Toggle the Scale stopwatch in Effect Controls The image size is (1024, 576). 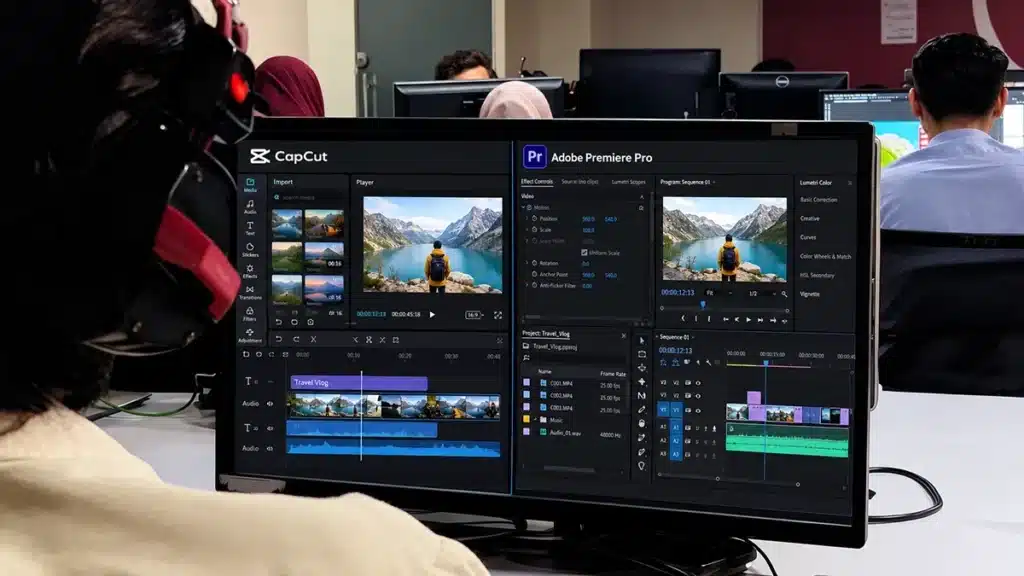click(534, 230)
